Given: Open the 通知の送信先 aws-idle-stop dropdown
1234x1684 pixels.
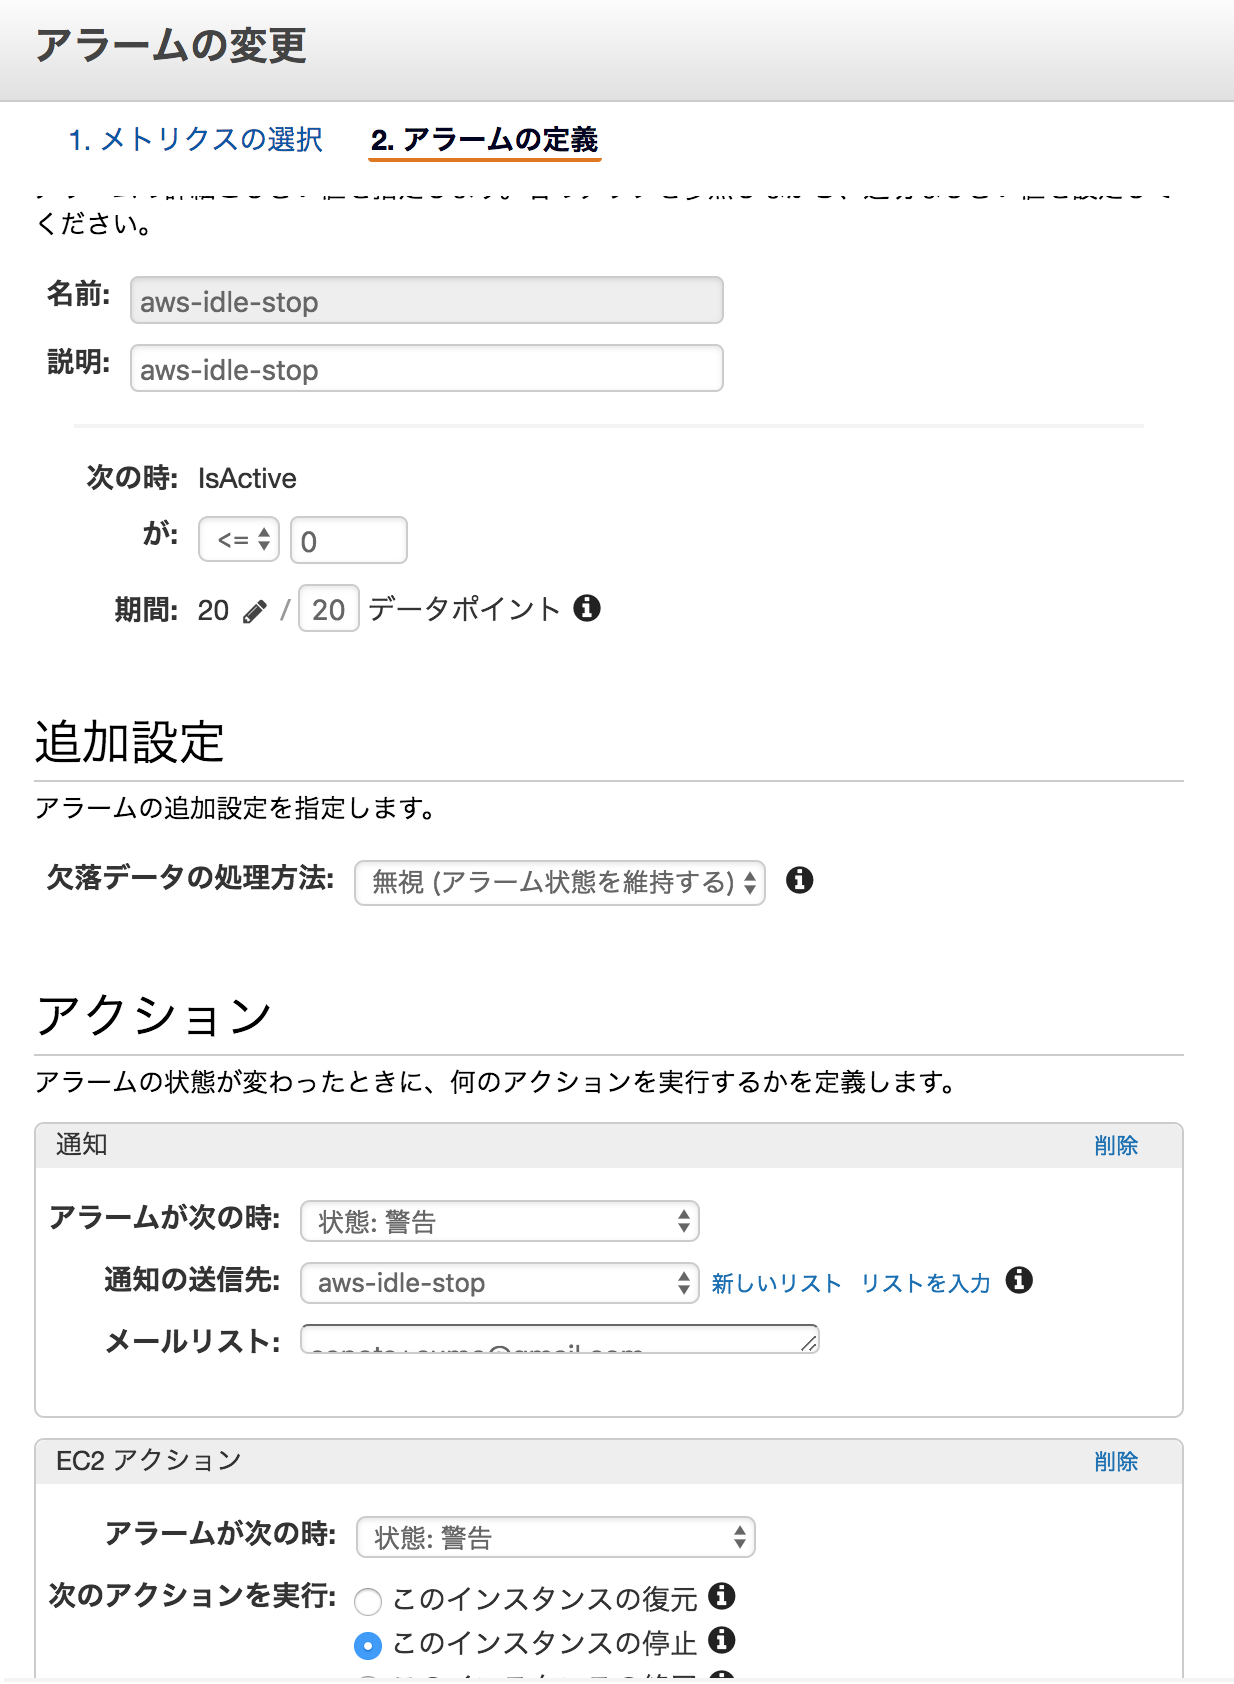Looking at the screenshot, I should pos(499,1283).
